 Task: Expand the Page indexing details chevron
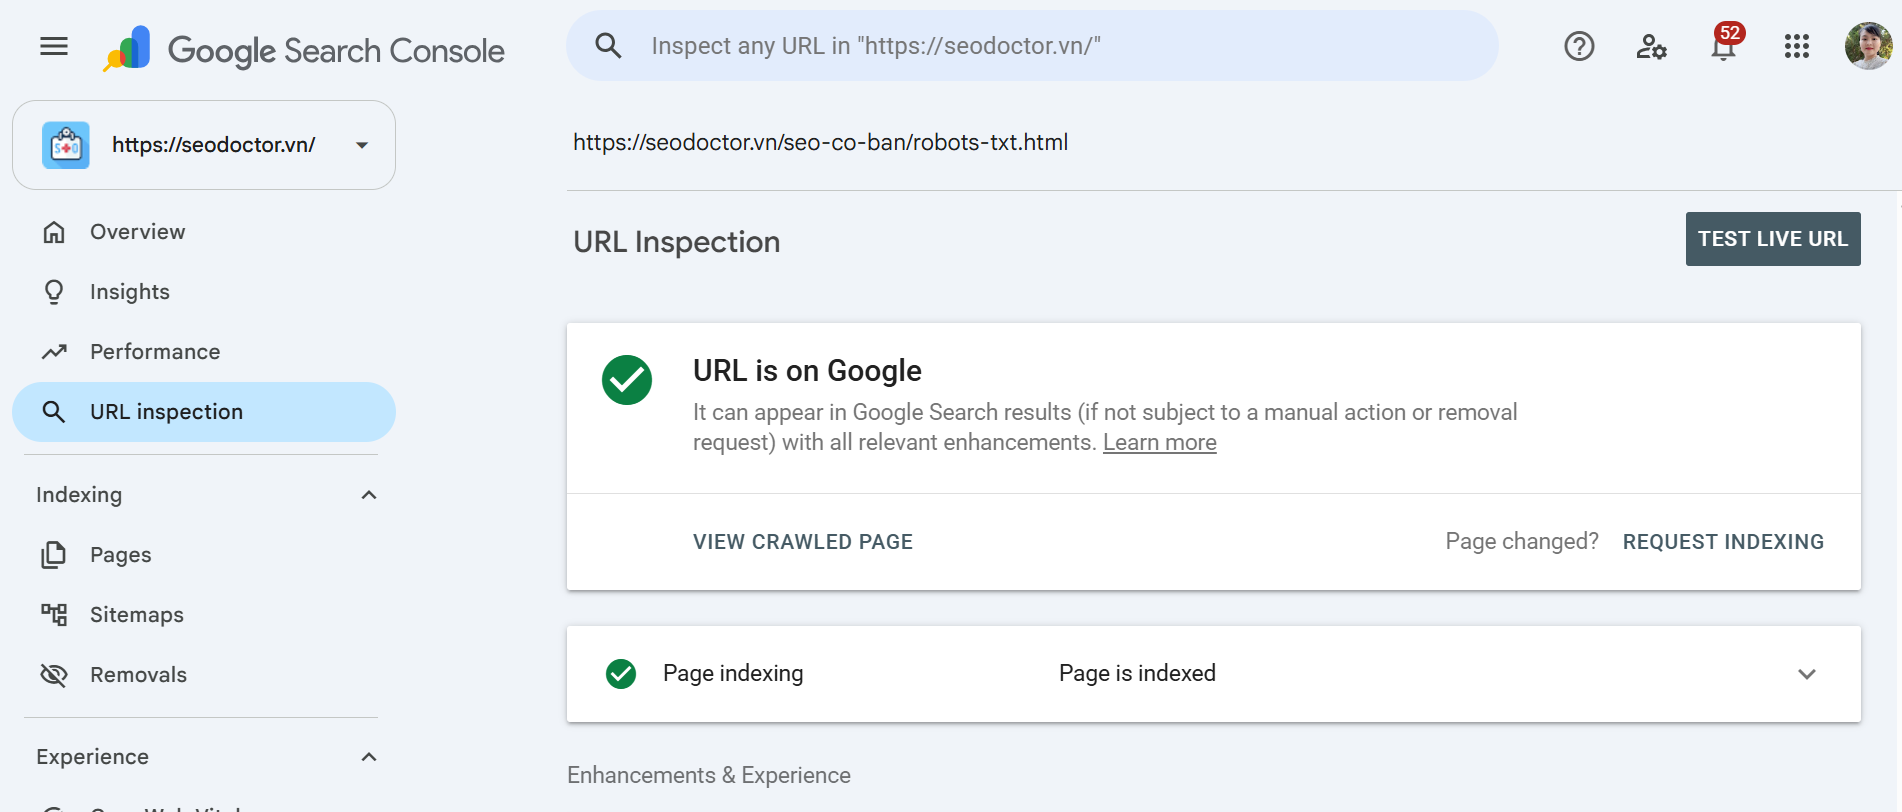tap(1807, 674)
